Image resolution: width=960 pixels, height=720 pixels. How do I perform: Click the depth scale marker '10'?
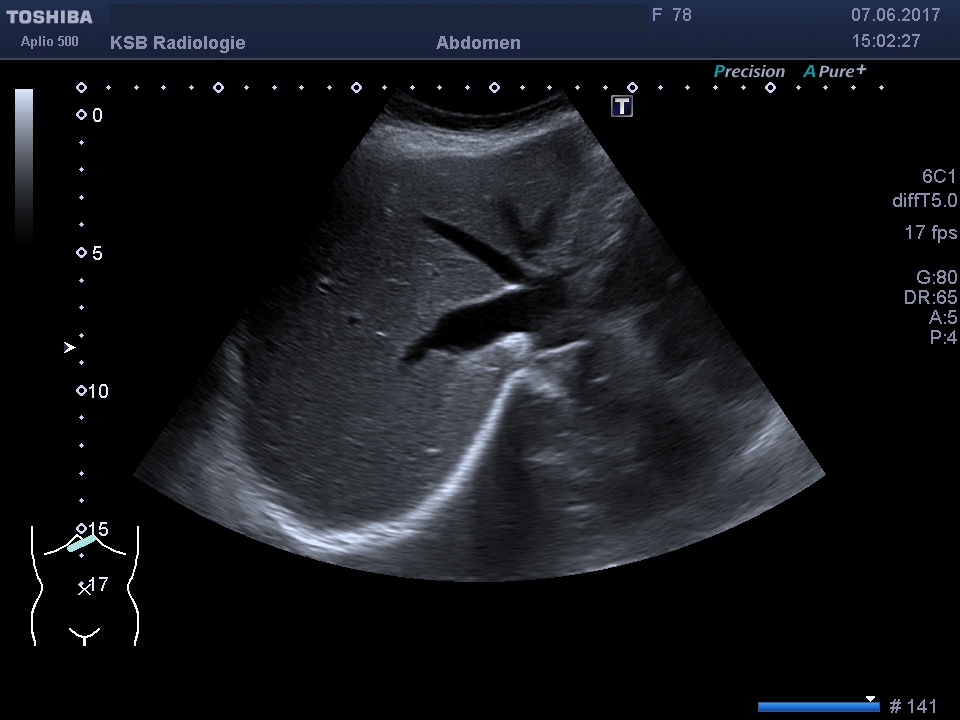tap(99, 391)
